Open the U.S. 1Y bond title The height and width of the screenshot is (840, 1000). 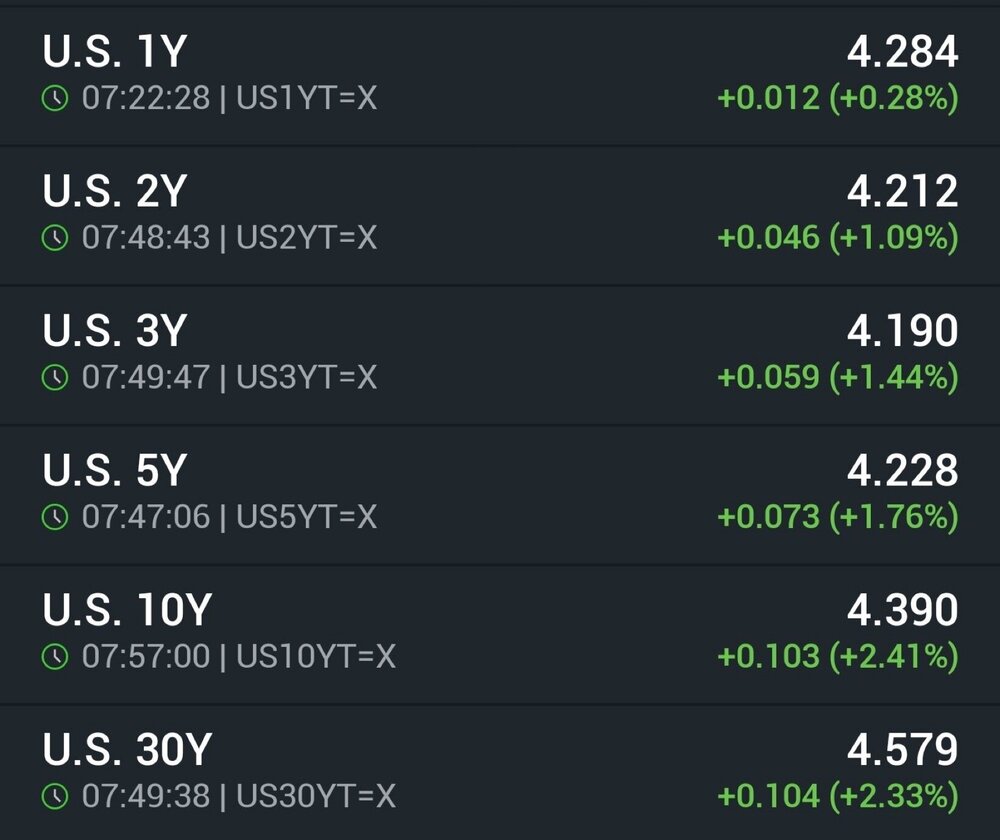tap(114, 52)
